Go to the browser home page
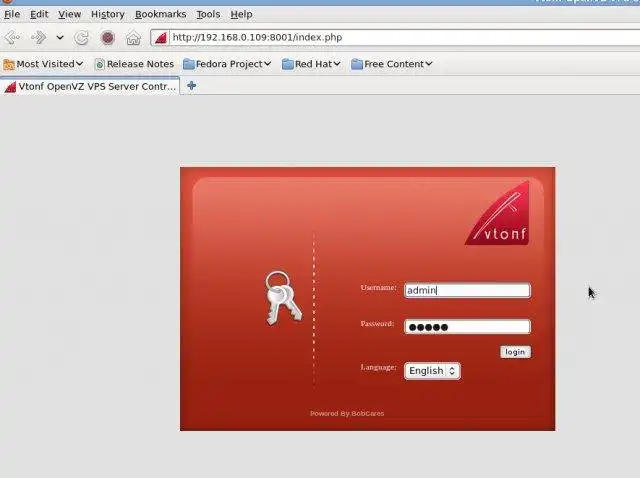The image size is (640, 478). coord(133,38)
